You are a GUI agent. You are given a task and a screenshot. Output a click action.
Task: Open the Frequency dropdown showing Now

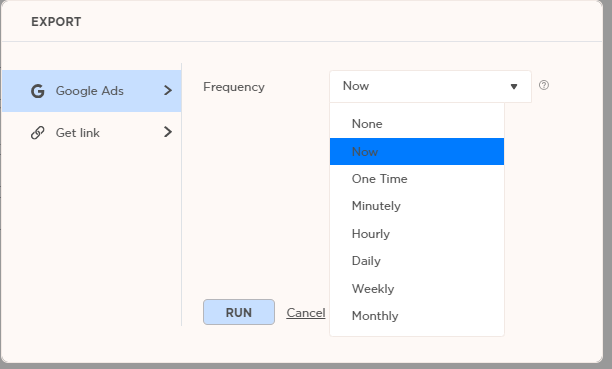pos(431,86)
